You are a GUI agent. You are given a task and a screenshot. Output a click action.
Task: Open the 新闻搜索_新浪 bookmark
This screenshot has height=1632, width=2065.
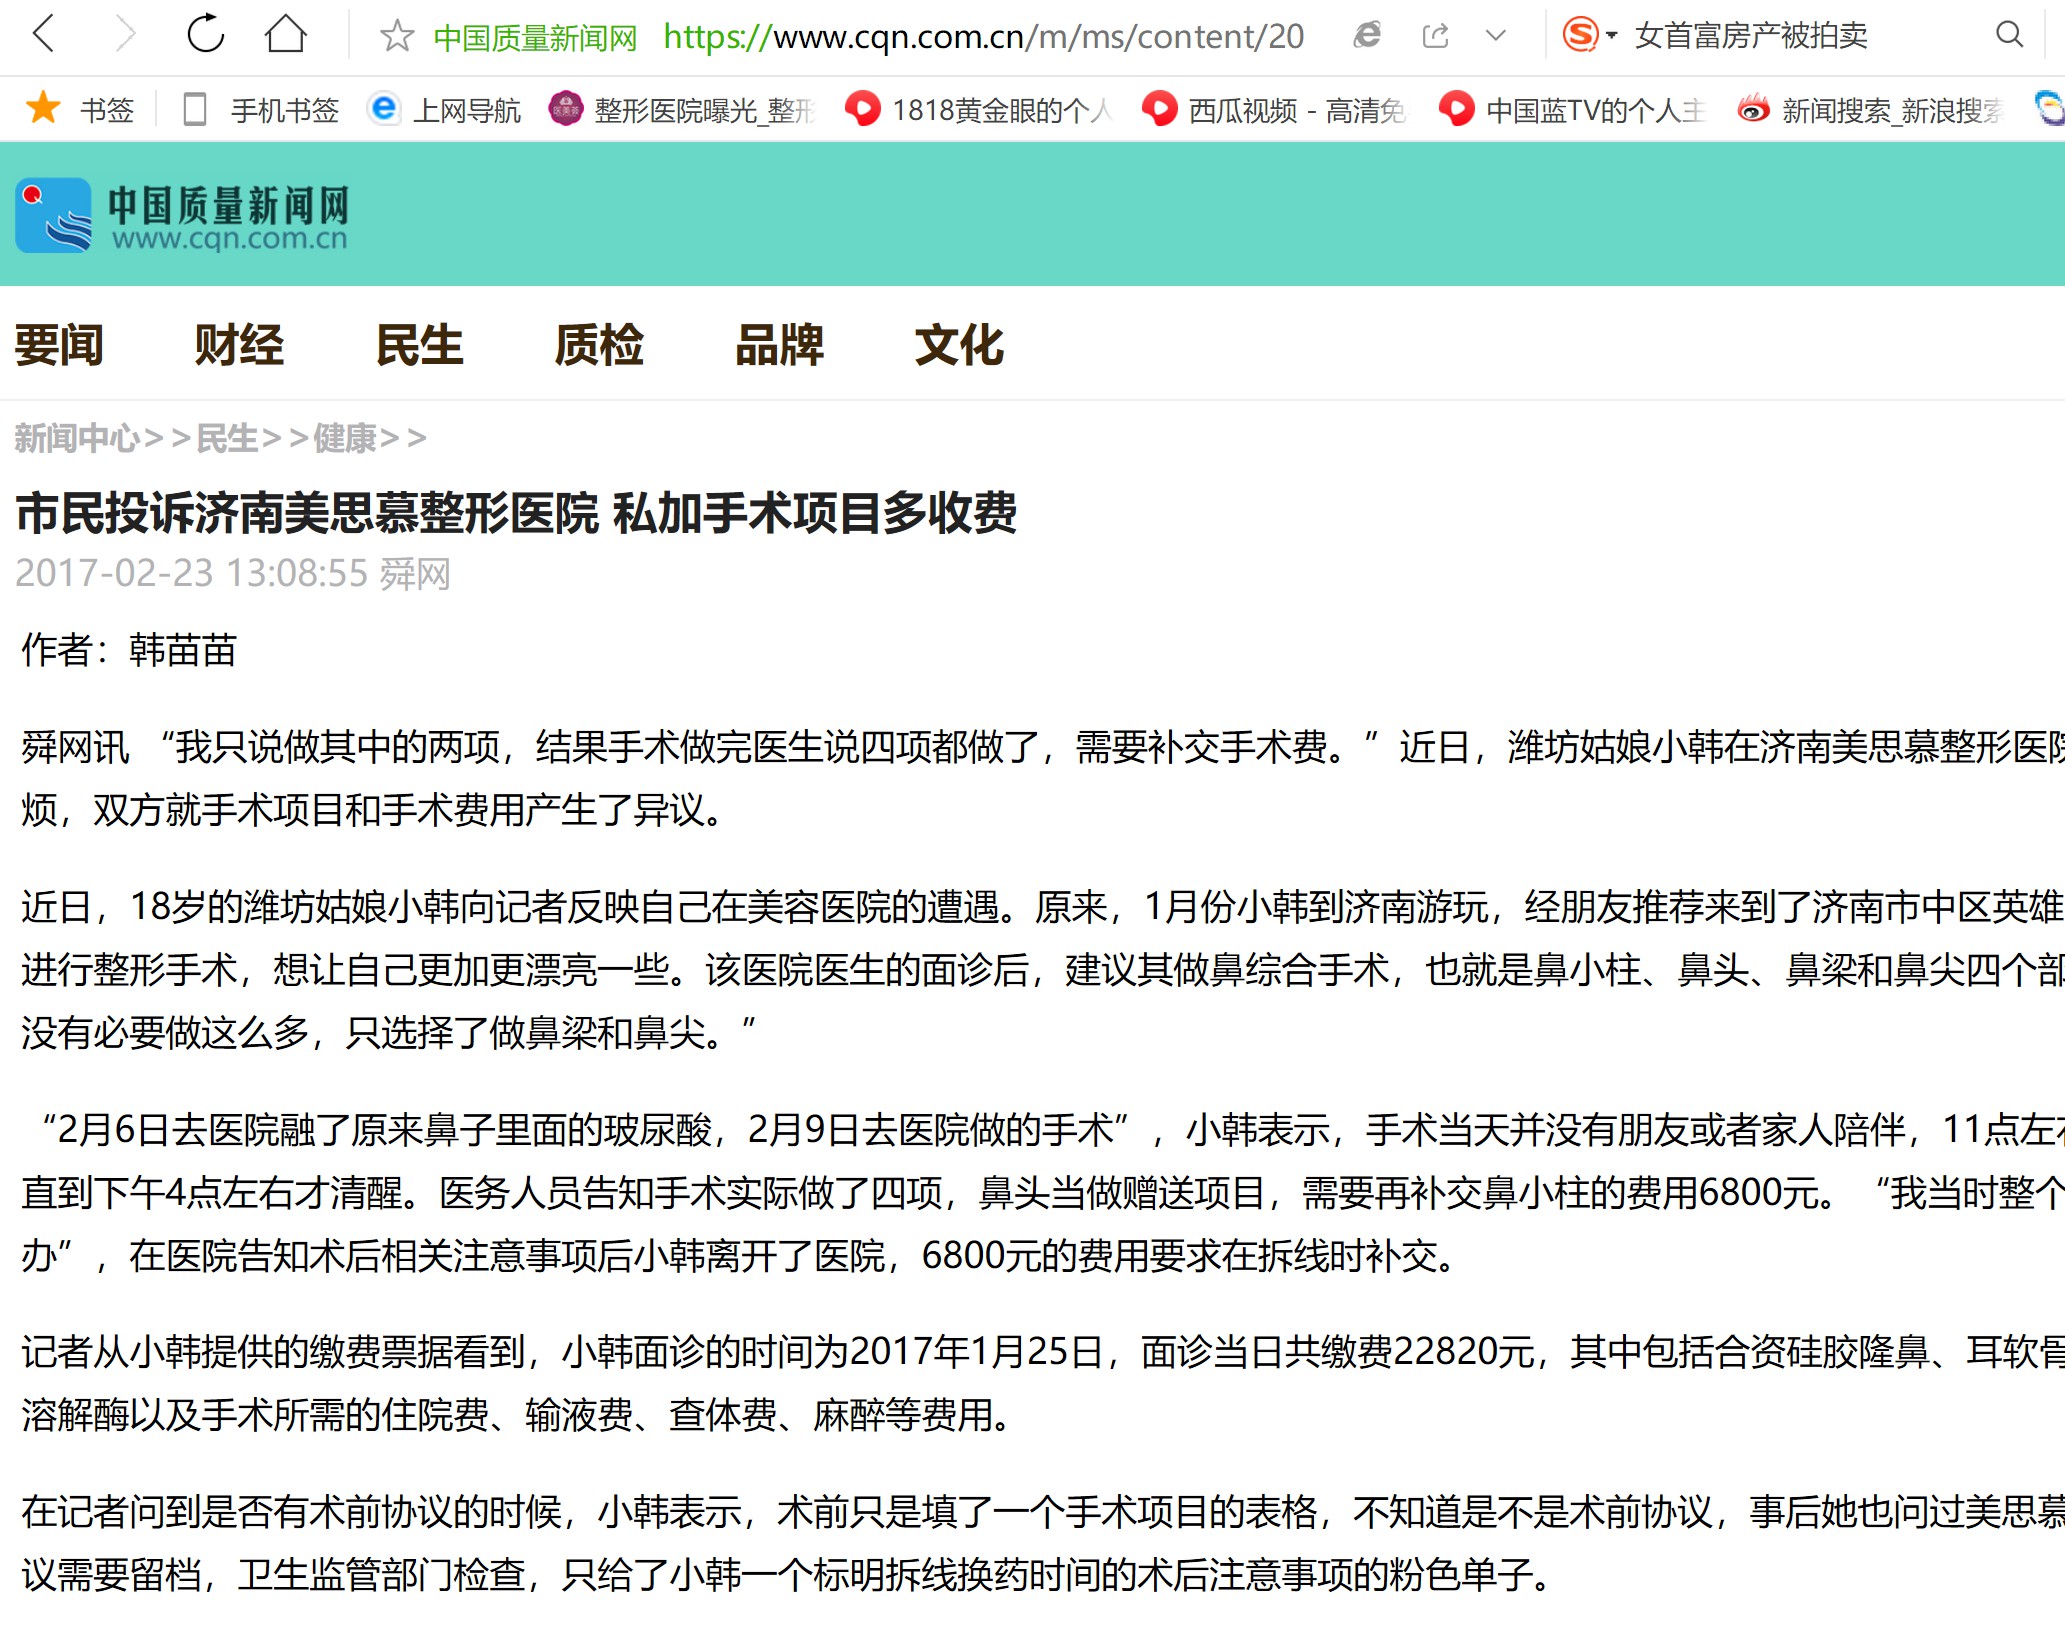(1870, 109)
